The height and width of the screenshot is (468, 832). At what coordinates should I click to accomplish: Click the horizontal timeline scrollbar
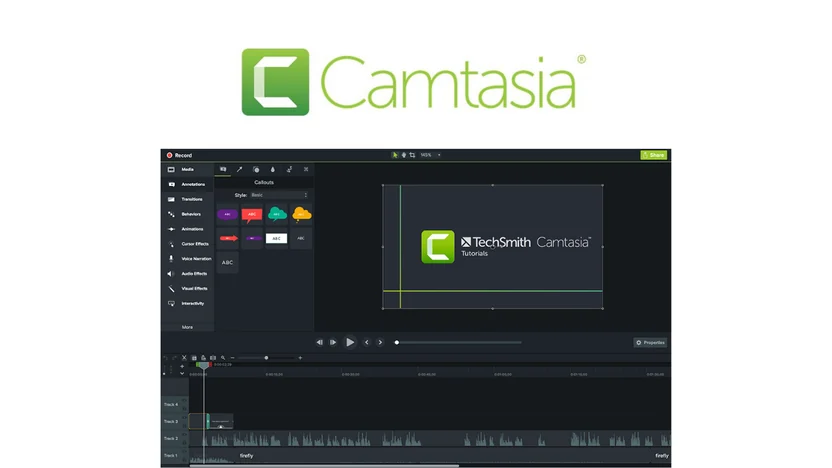pyautogui.click(x=324, y=466)
